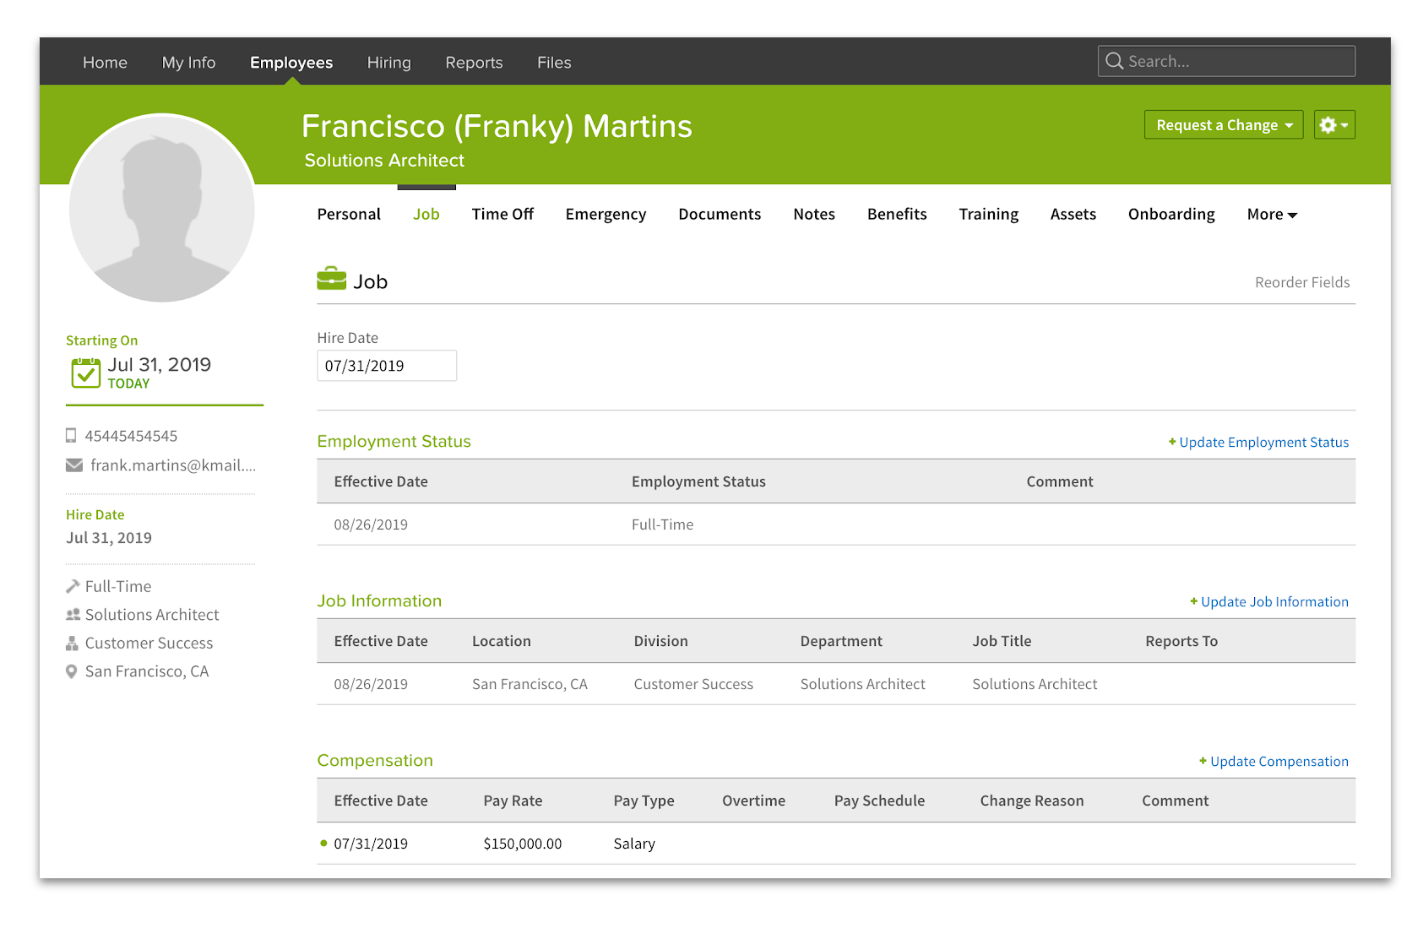
Task: Click the wrench icon beside Full-Time
Action: coord(70,585)
